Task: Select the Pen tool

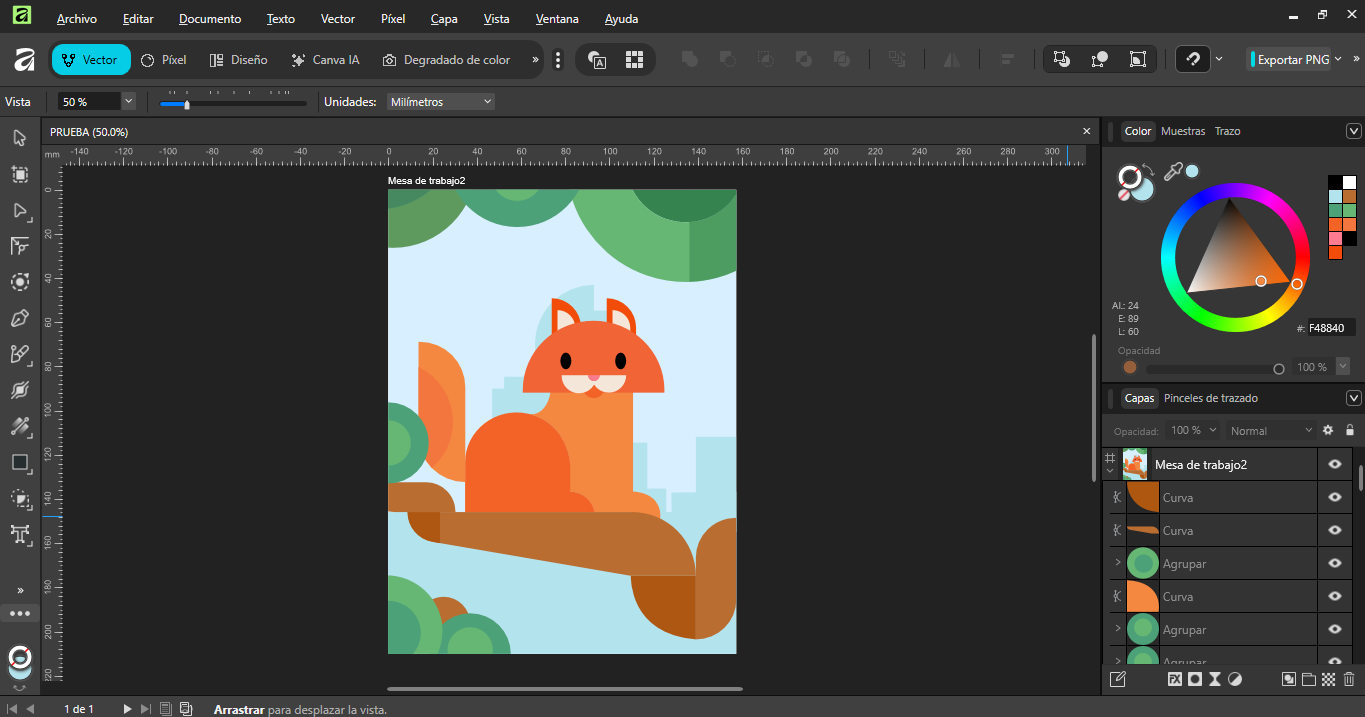Action: pos(19,318)
